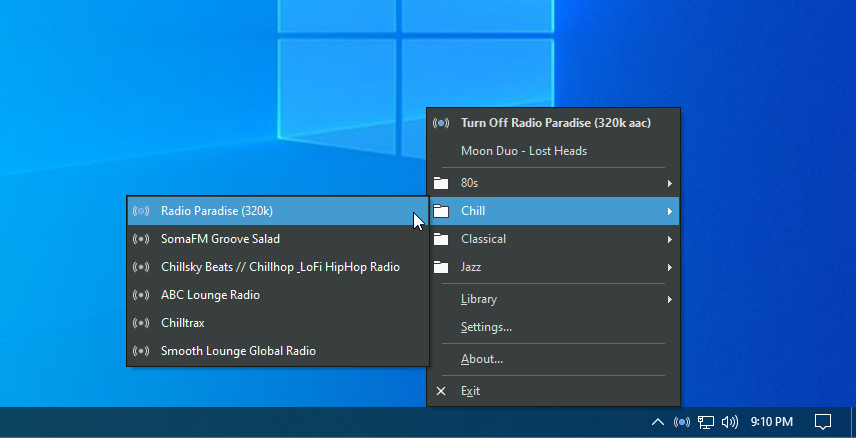
Task: Click the 80s folder icon
Action: pos(441,183)
